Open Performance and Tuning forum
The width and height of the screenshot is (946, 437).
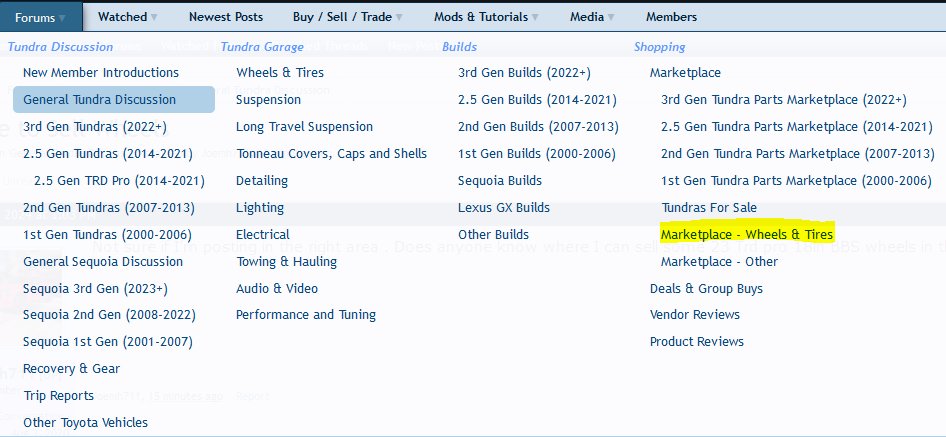pos(306,314)
